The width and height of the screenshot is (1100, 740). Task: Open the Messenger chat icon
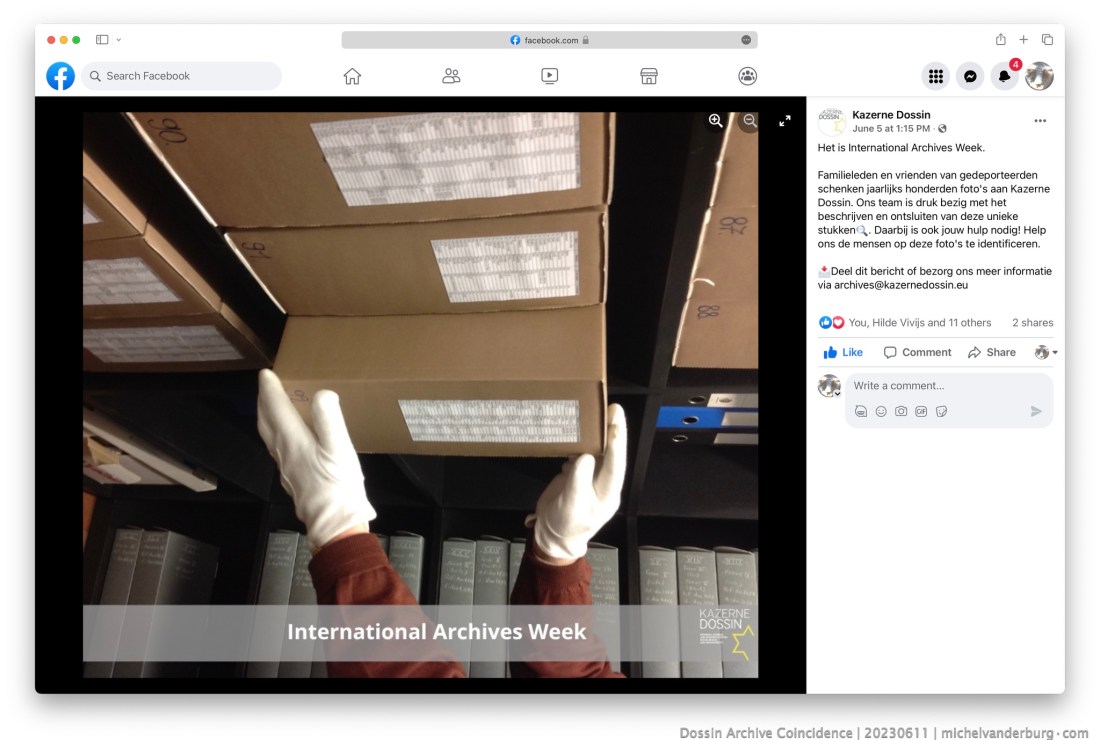coord(969,76)
